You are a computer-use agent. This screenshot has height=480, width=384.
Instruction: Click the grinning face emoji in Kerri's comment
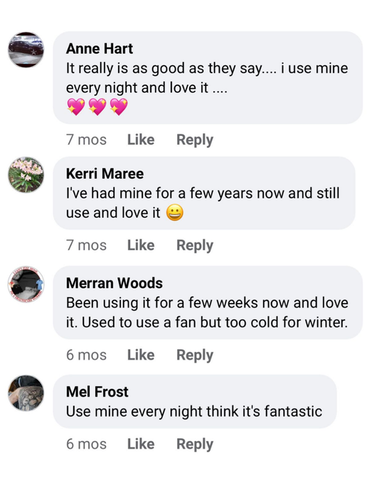click(175, 213)
